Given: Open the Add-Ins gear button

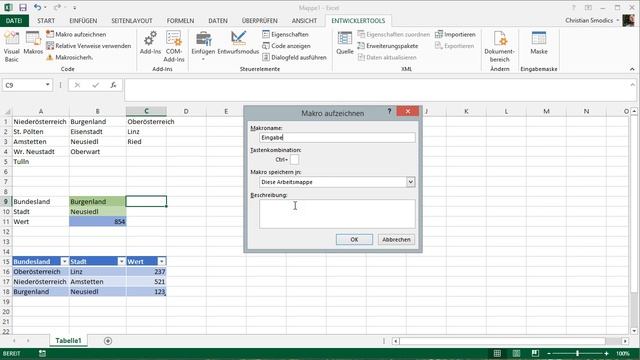Looking at the screenshot, I should pyautogui.click(x=150, y=43).
